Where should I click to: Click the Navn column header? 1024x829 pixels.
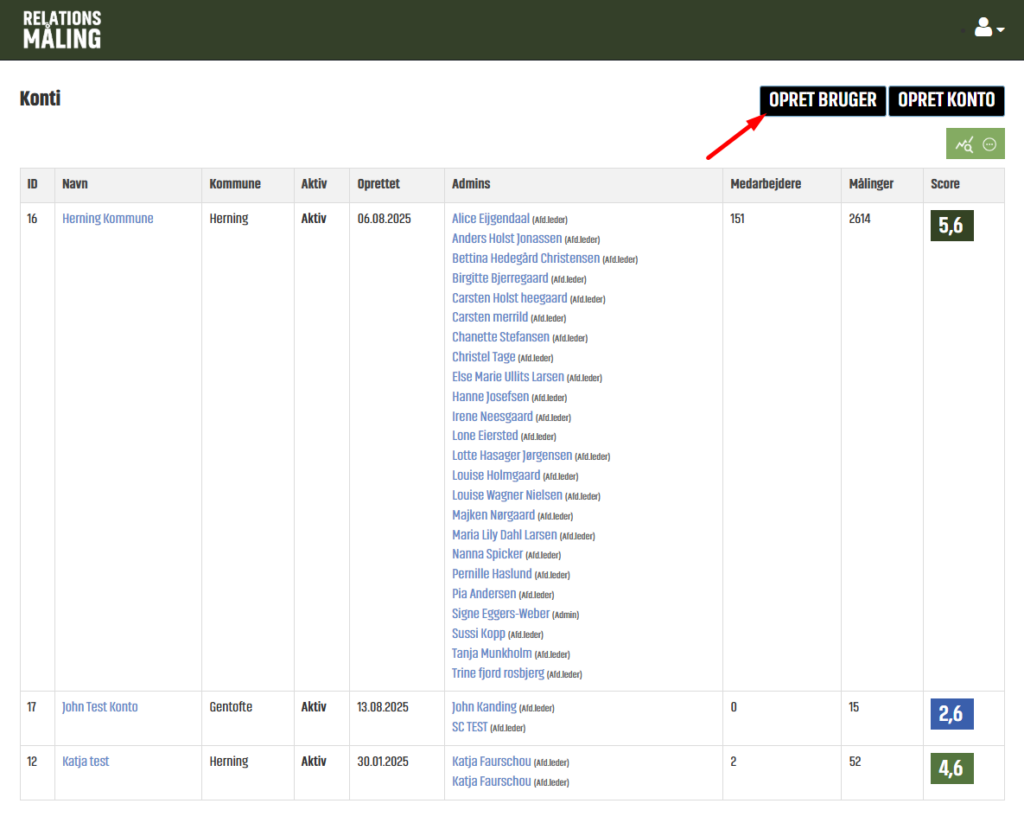coord(75,184)
